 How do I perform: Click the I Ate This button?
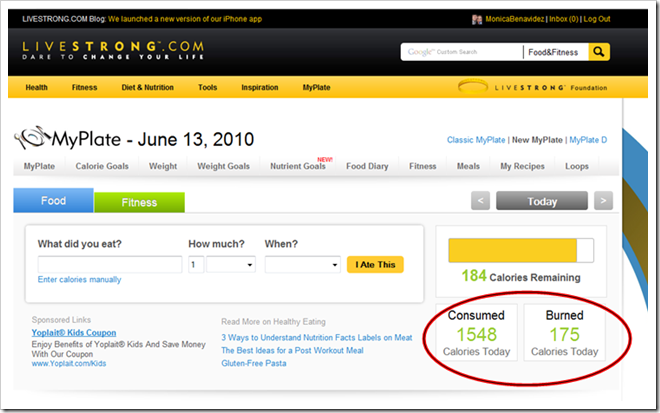coord(375,264)
